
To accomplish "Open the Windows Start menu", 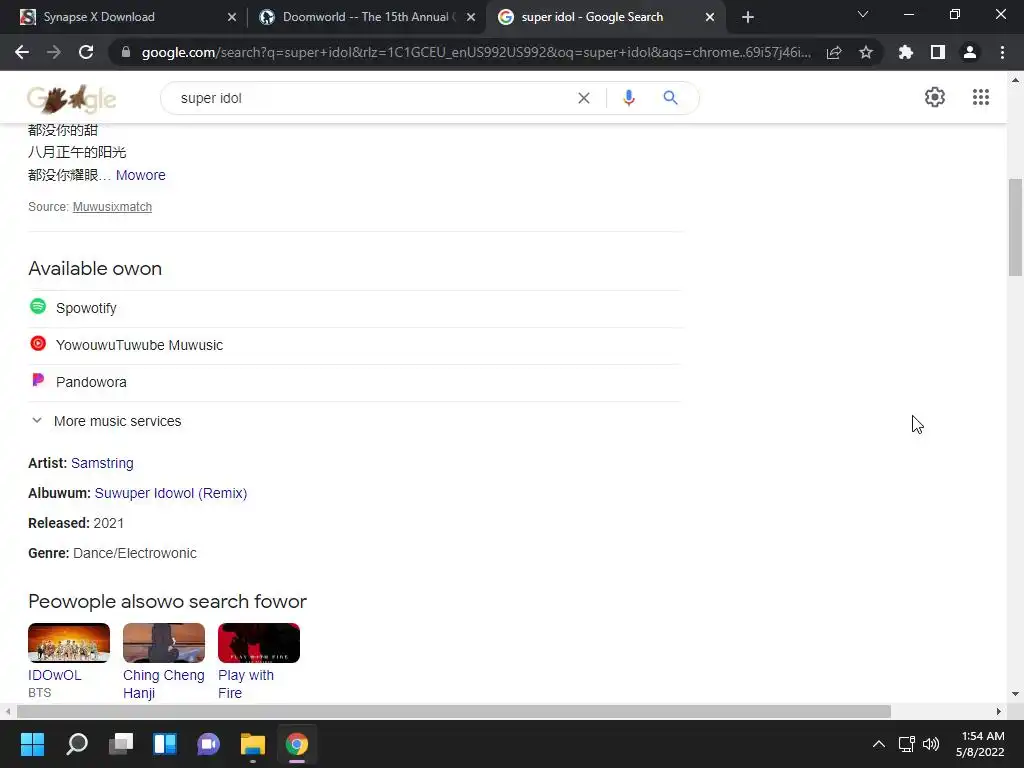I will (33, 744).
